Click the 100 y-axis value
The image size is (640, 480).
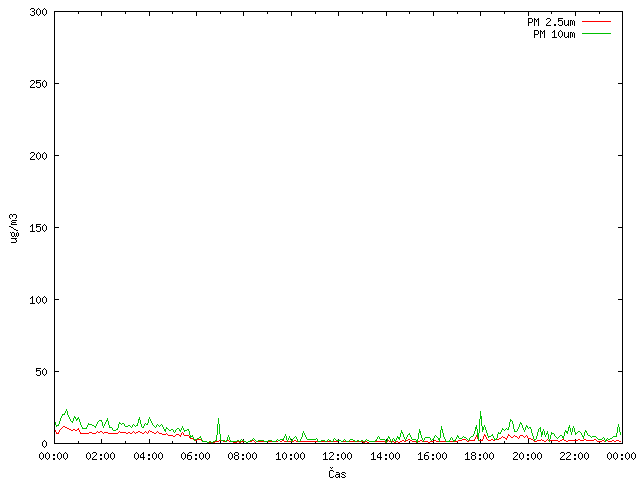(39, 300)
